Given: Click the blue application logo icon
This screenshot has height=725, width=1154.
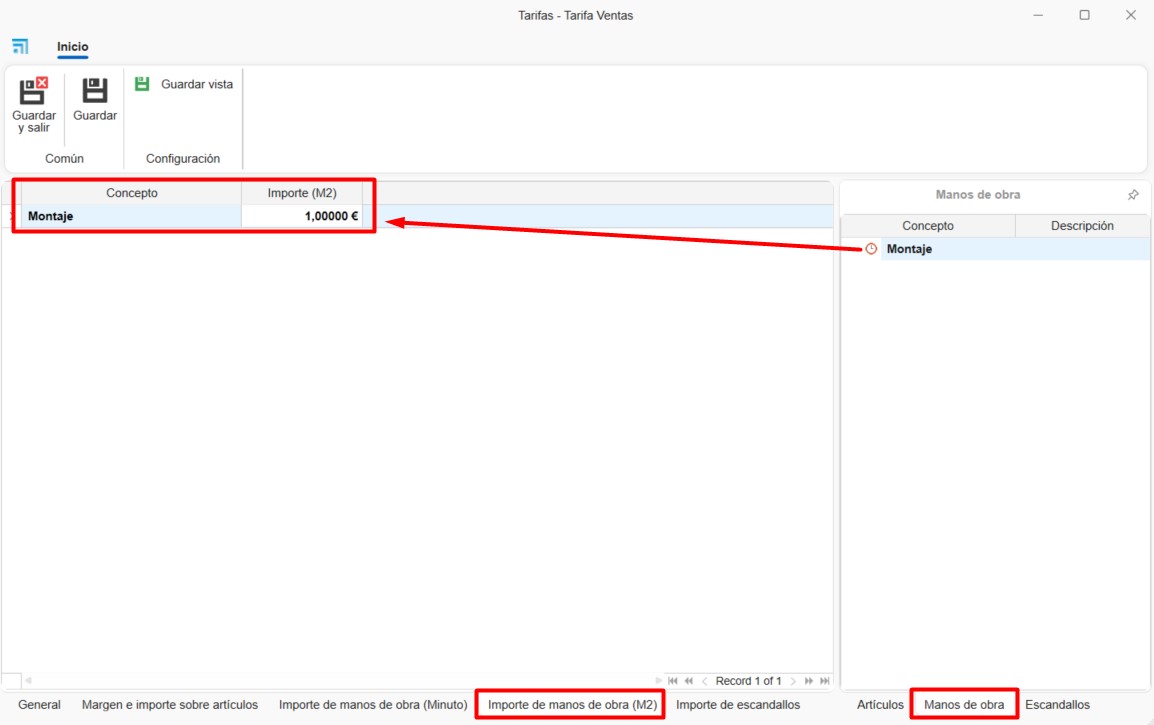Looking at the screenshot, I should pos(20,47).
